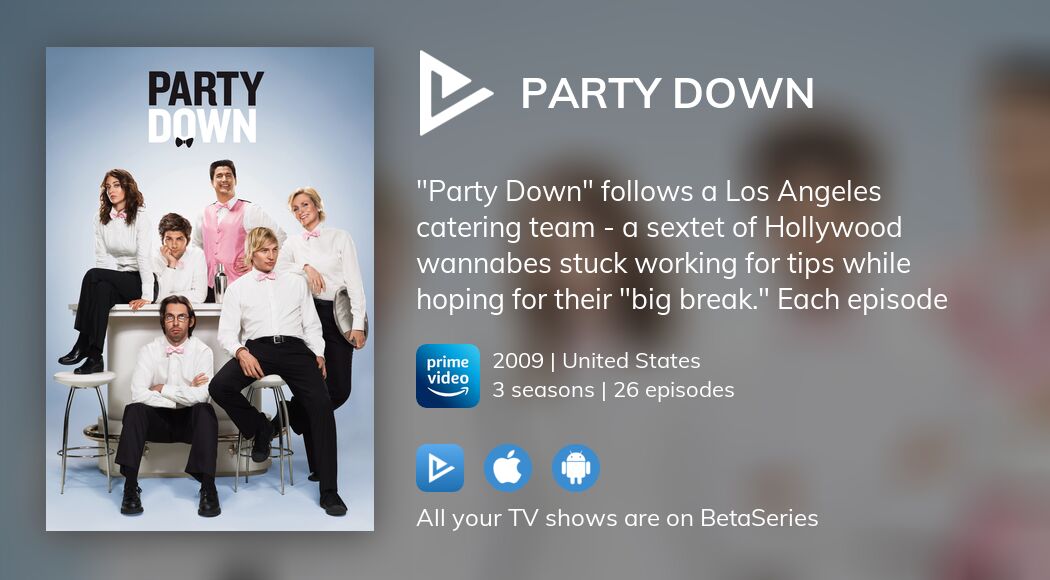The height and width of the screenshot is (580, 1050).
Task: Select the show description paragraph
Action: [x=682, y=246]
